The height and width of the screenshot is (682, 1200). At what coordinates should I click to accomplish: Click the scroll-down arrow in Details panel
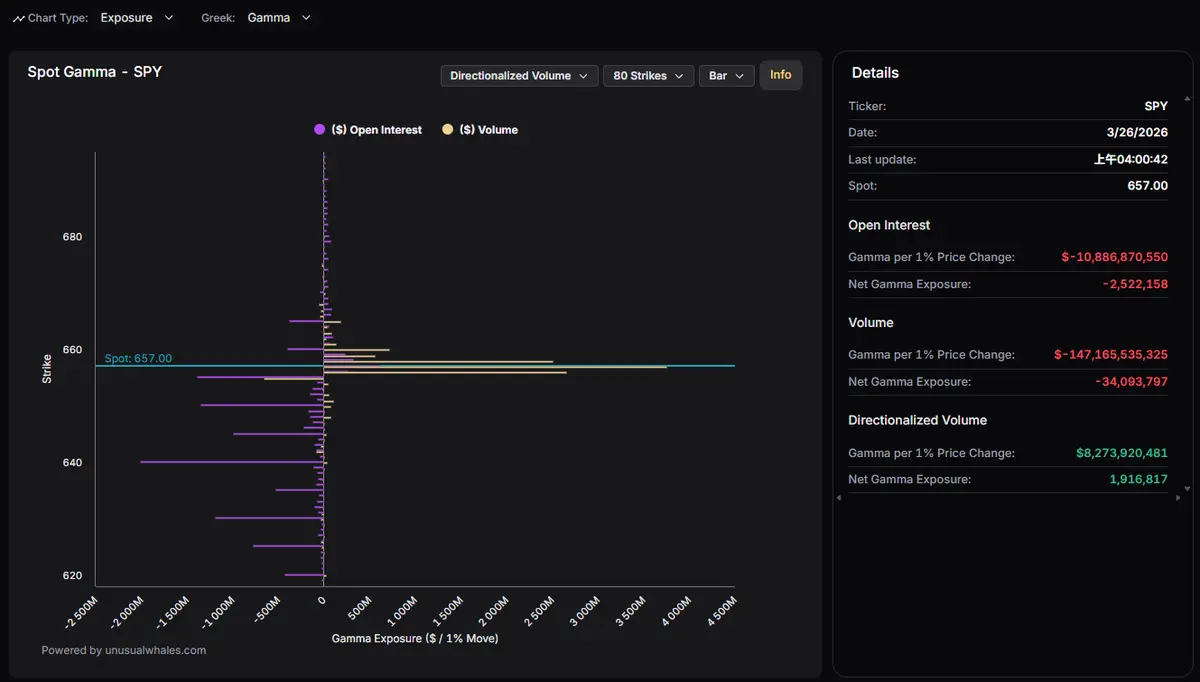point(1187,486)
